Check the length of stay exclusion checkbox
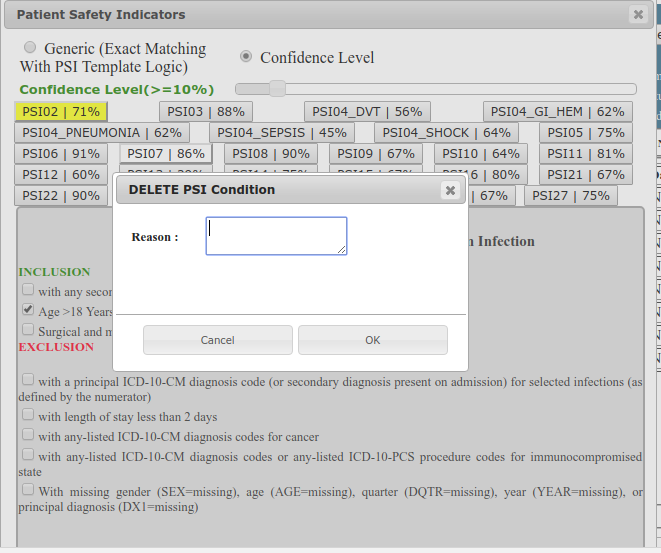The width and height of the screenshot is (661, 553). pyautogui.click(x=28, y=415)
